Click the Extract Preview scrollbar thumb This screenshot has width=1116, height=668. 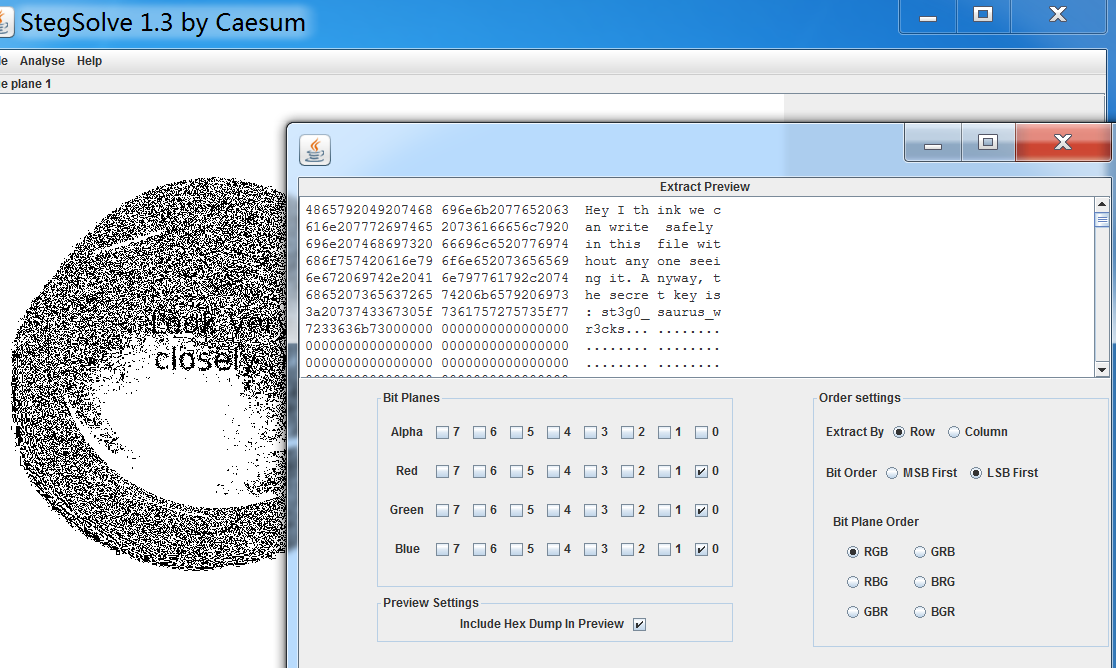tap(1102, 219)
